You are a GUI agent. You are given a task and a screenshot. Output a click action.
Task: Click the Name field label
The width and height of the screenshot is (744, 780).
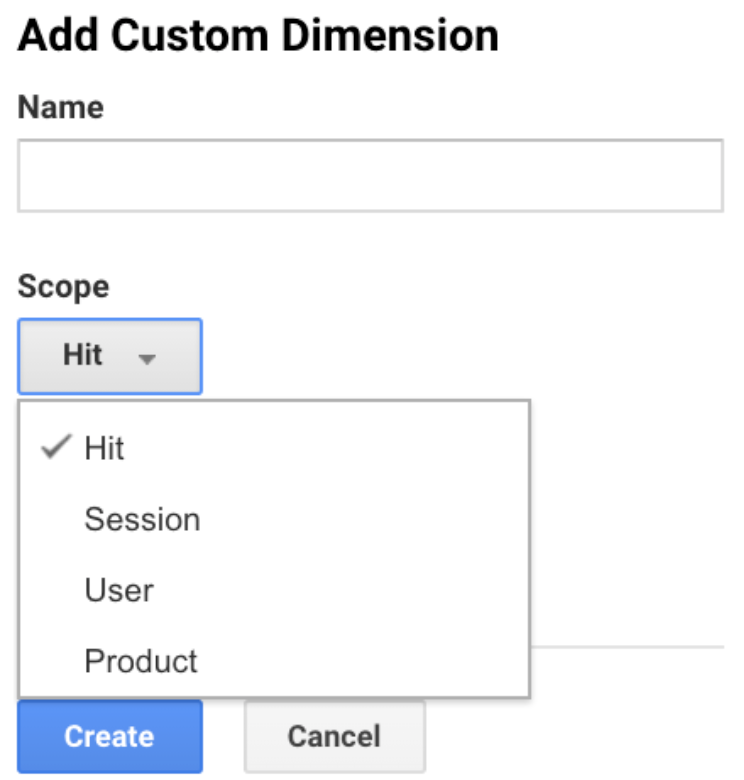(x=61, y=107)
